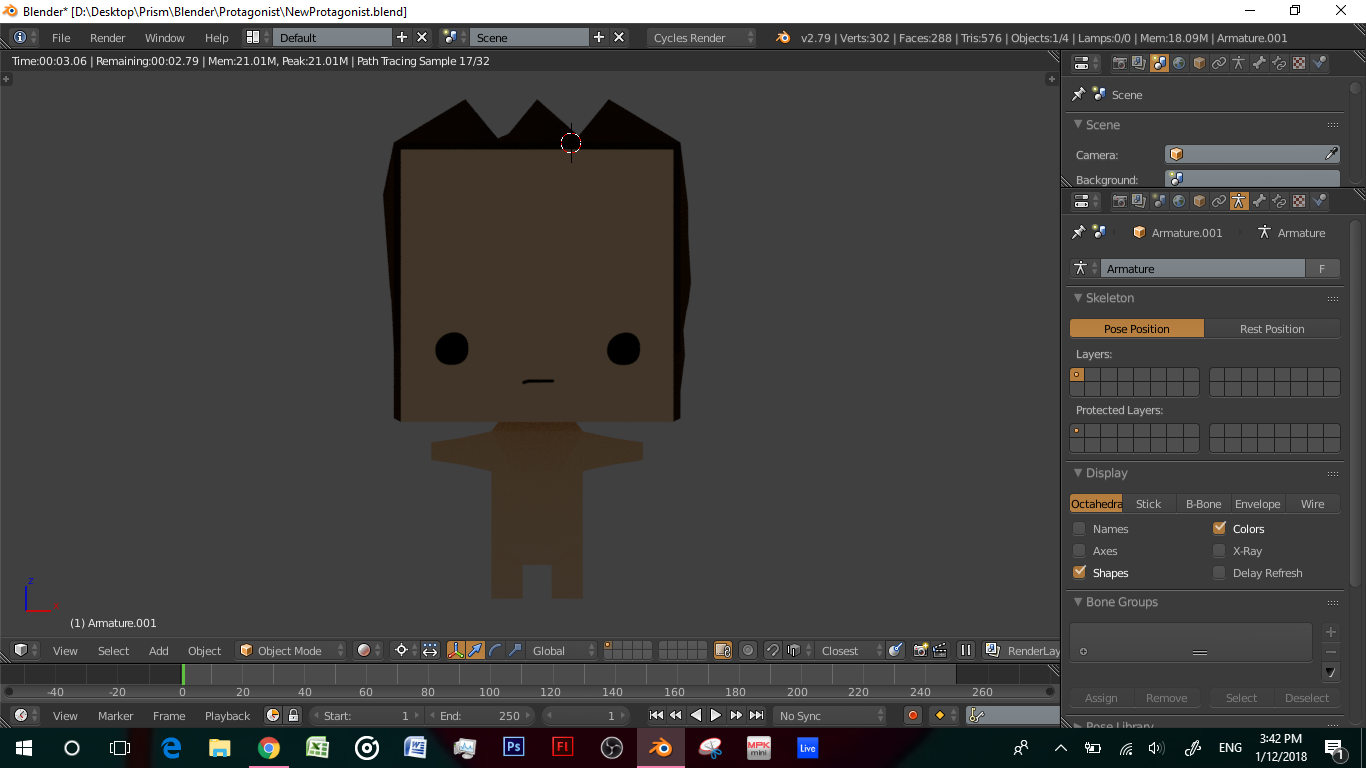The height and width of the screenshot is (768, 1366).
Task: Open the Window menu
Action: click(x=165, y=37)
